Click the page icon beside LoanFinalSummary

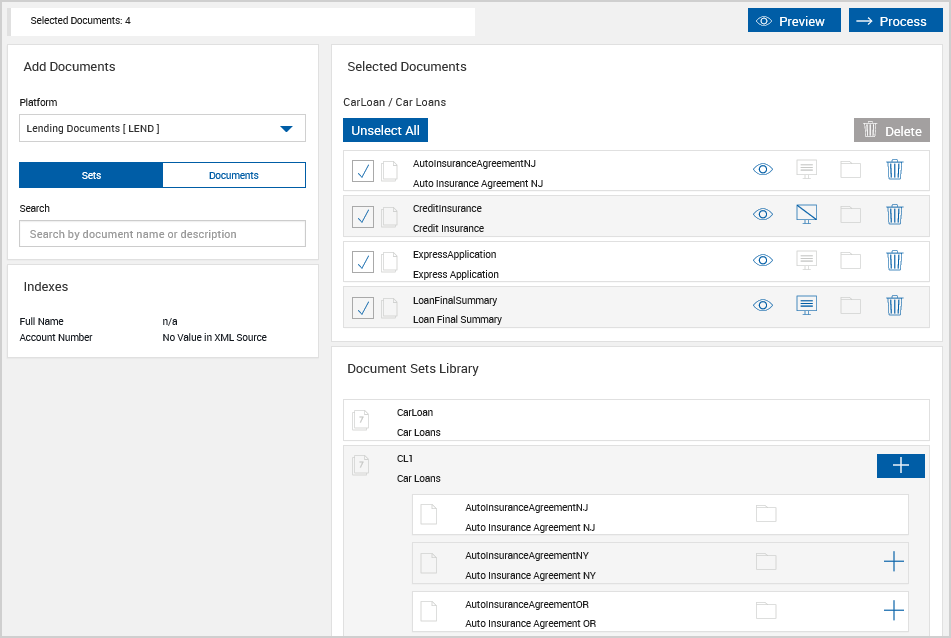click(x=389, y=308)
